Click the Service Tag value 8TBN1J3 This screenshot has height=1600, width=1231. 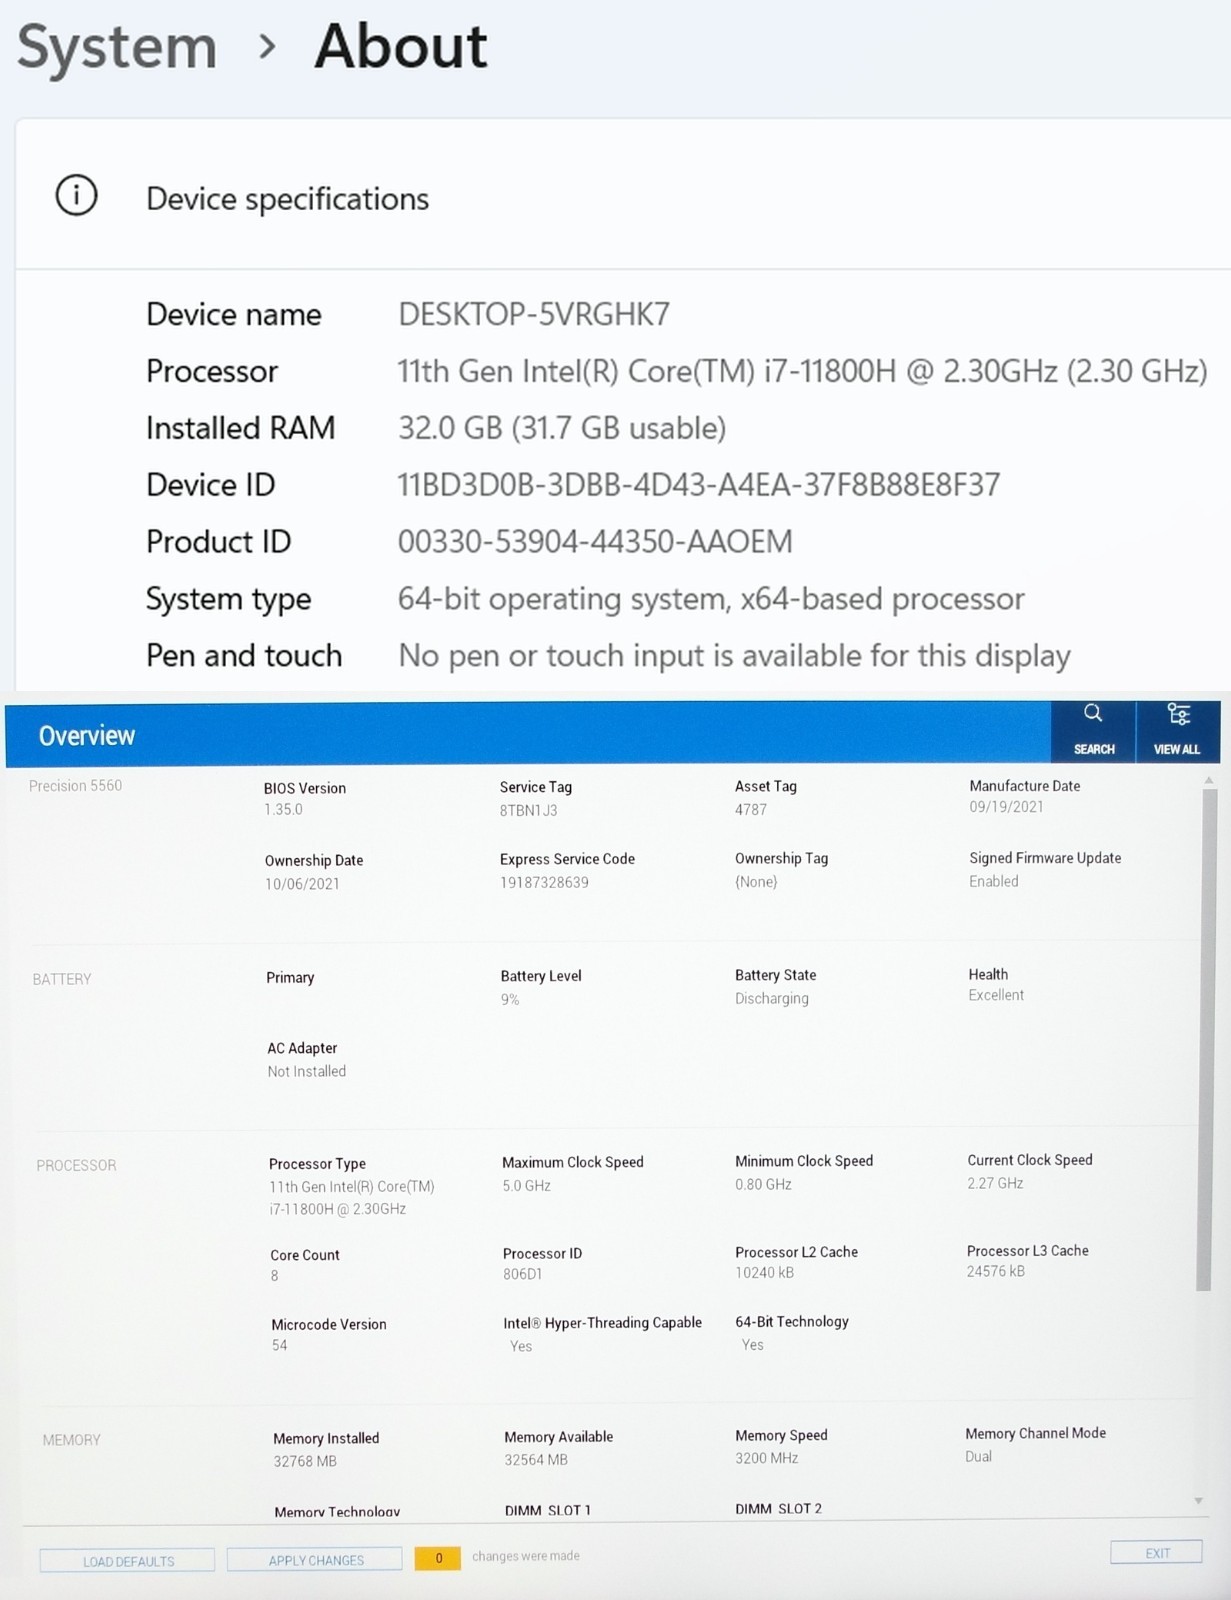[529, 810]
